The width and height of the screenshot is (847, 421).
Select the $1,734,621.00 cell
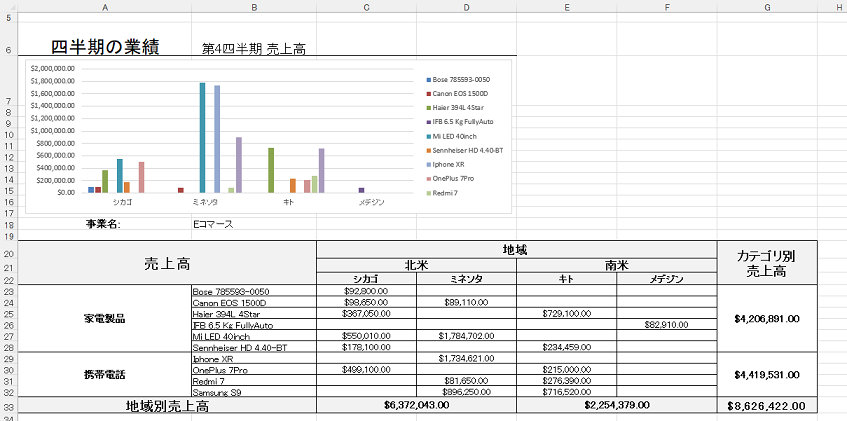(466, 359)
